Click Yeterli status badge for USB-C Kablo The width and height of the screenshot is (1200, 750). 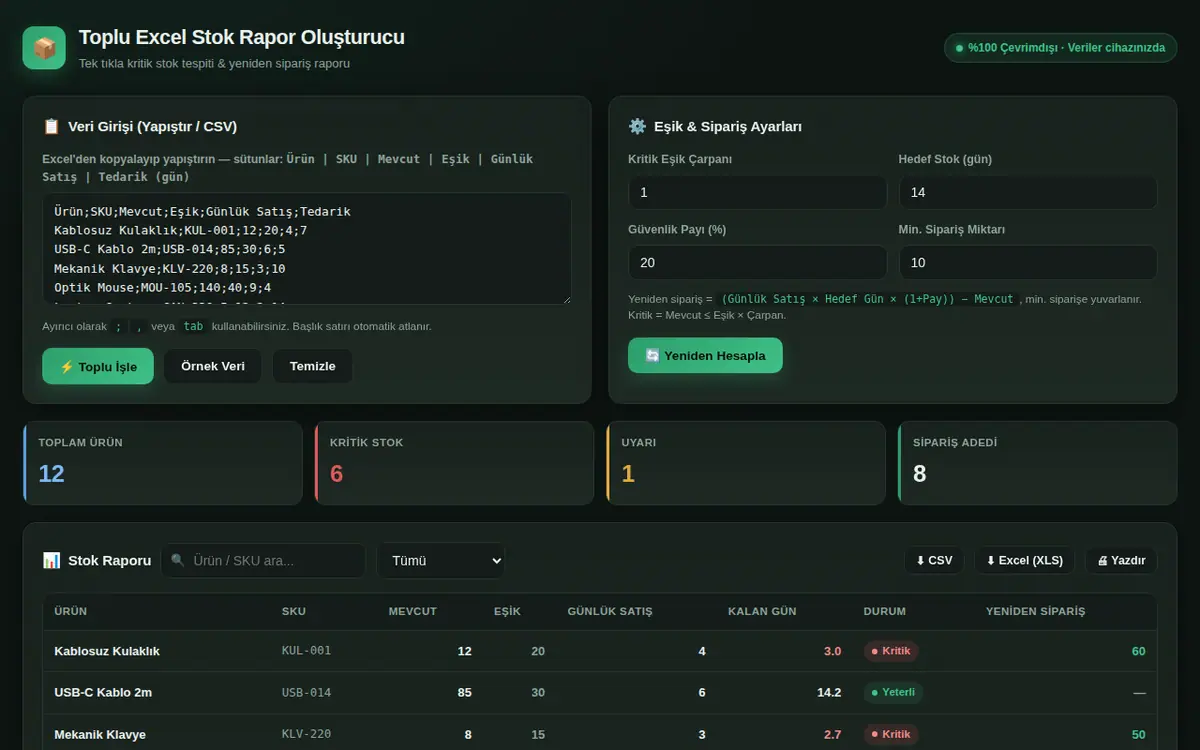pyautogui.click(x=895, y=692)
